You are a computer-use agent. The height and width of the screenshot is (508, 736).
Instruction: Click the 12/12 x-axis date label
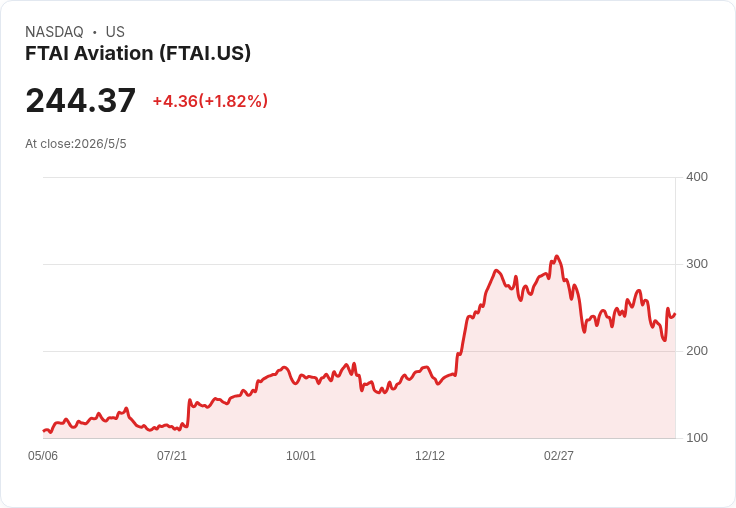(430, 456)
